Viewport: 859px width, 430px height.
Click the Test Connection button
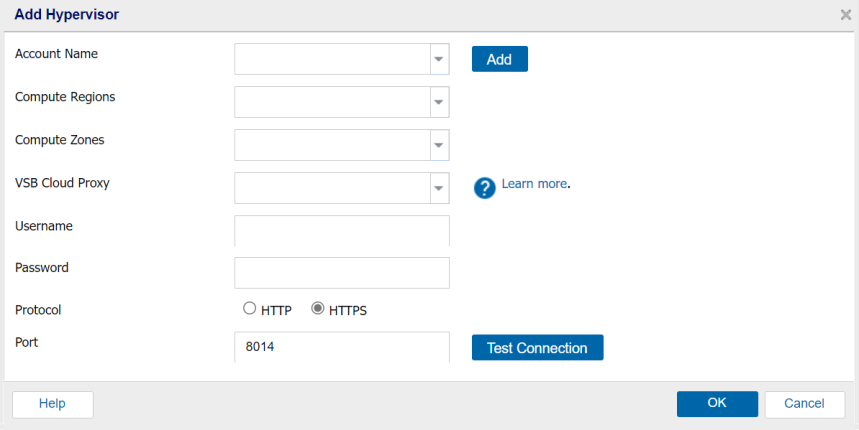click(537, 347)
